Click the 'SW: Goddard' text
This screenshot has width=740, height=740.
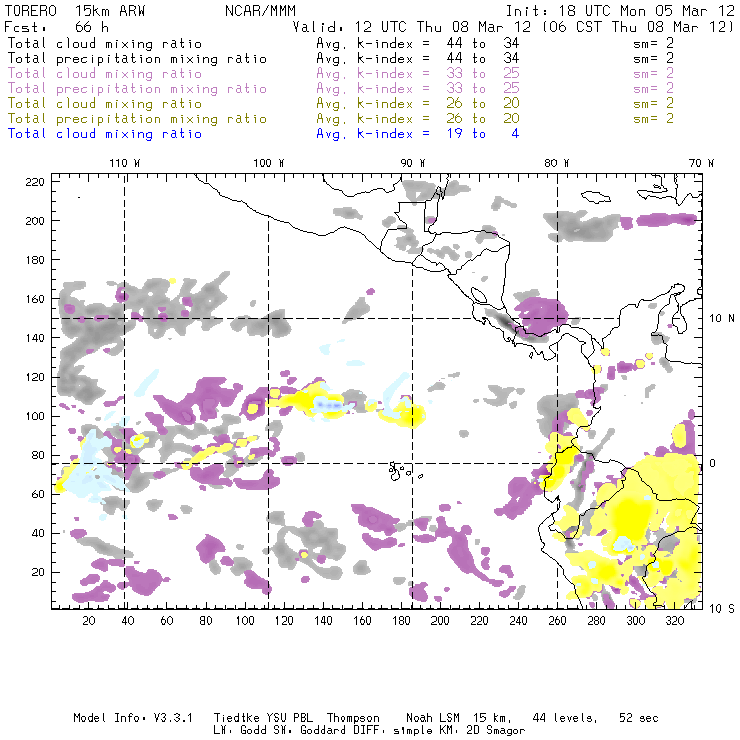(x=308, y=730)
